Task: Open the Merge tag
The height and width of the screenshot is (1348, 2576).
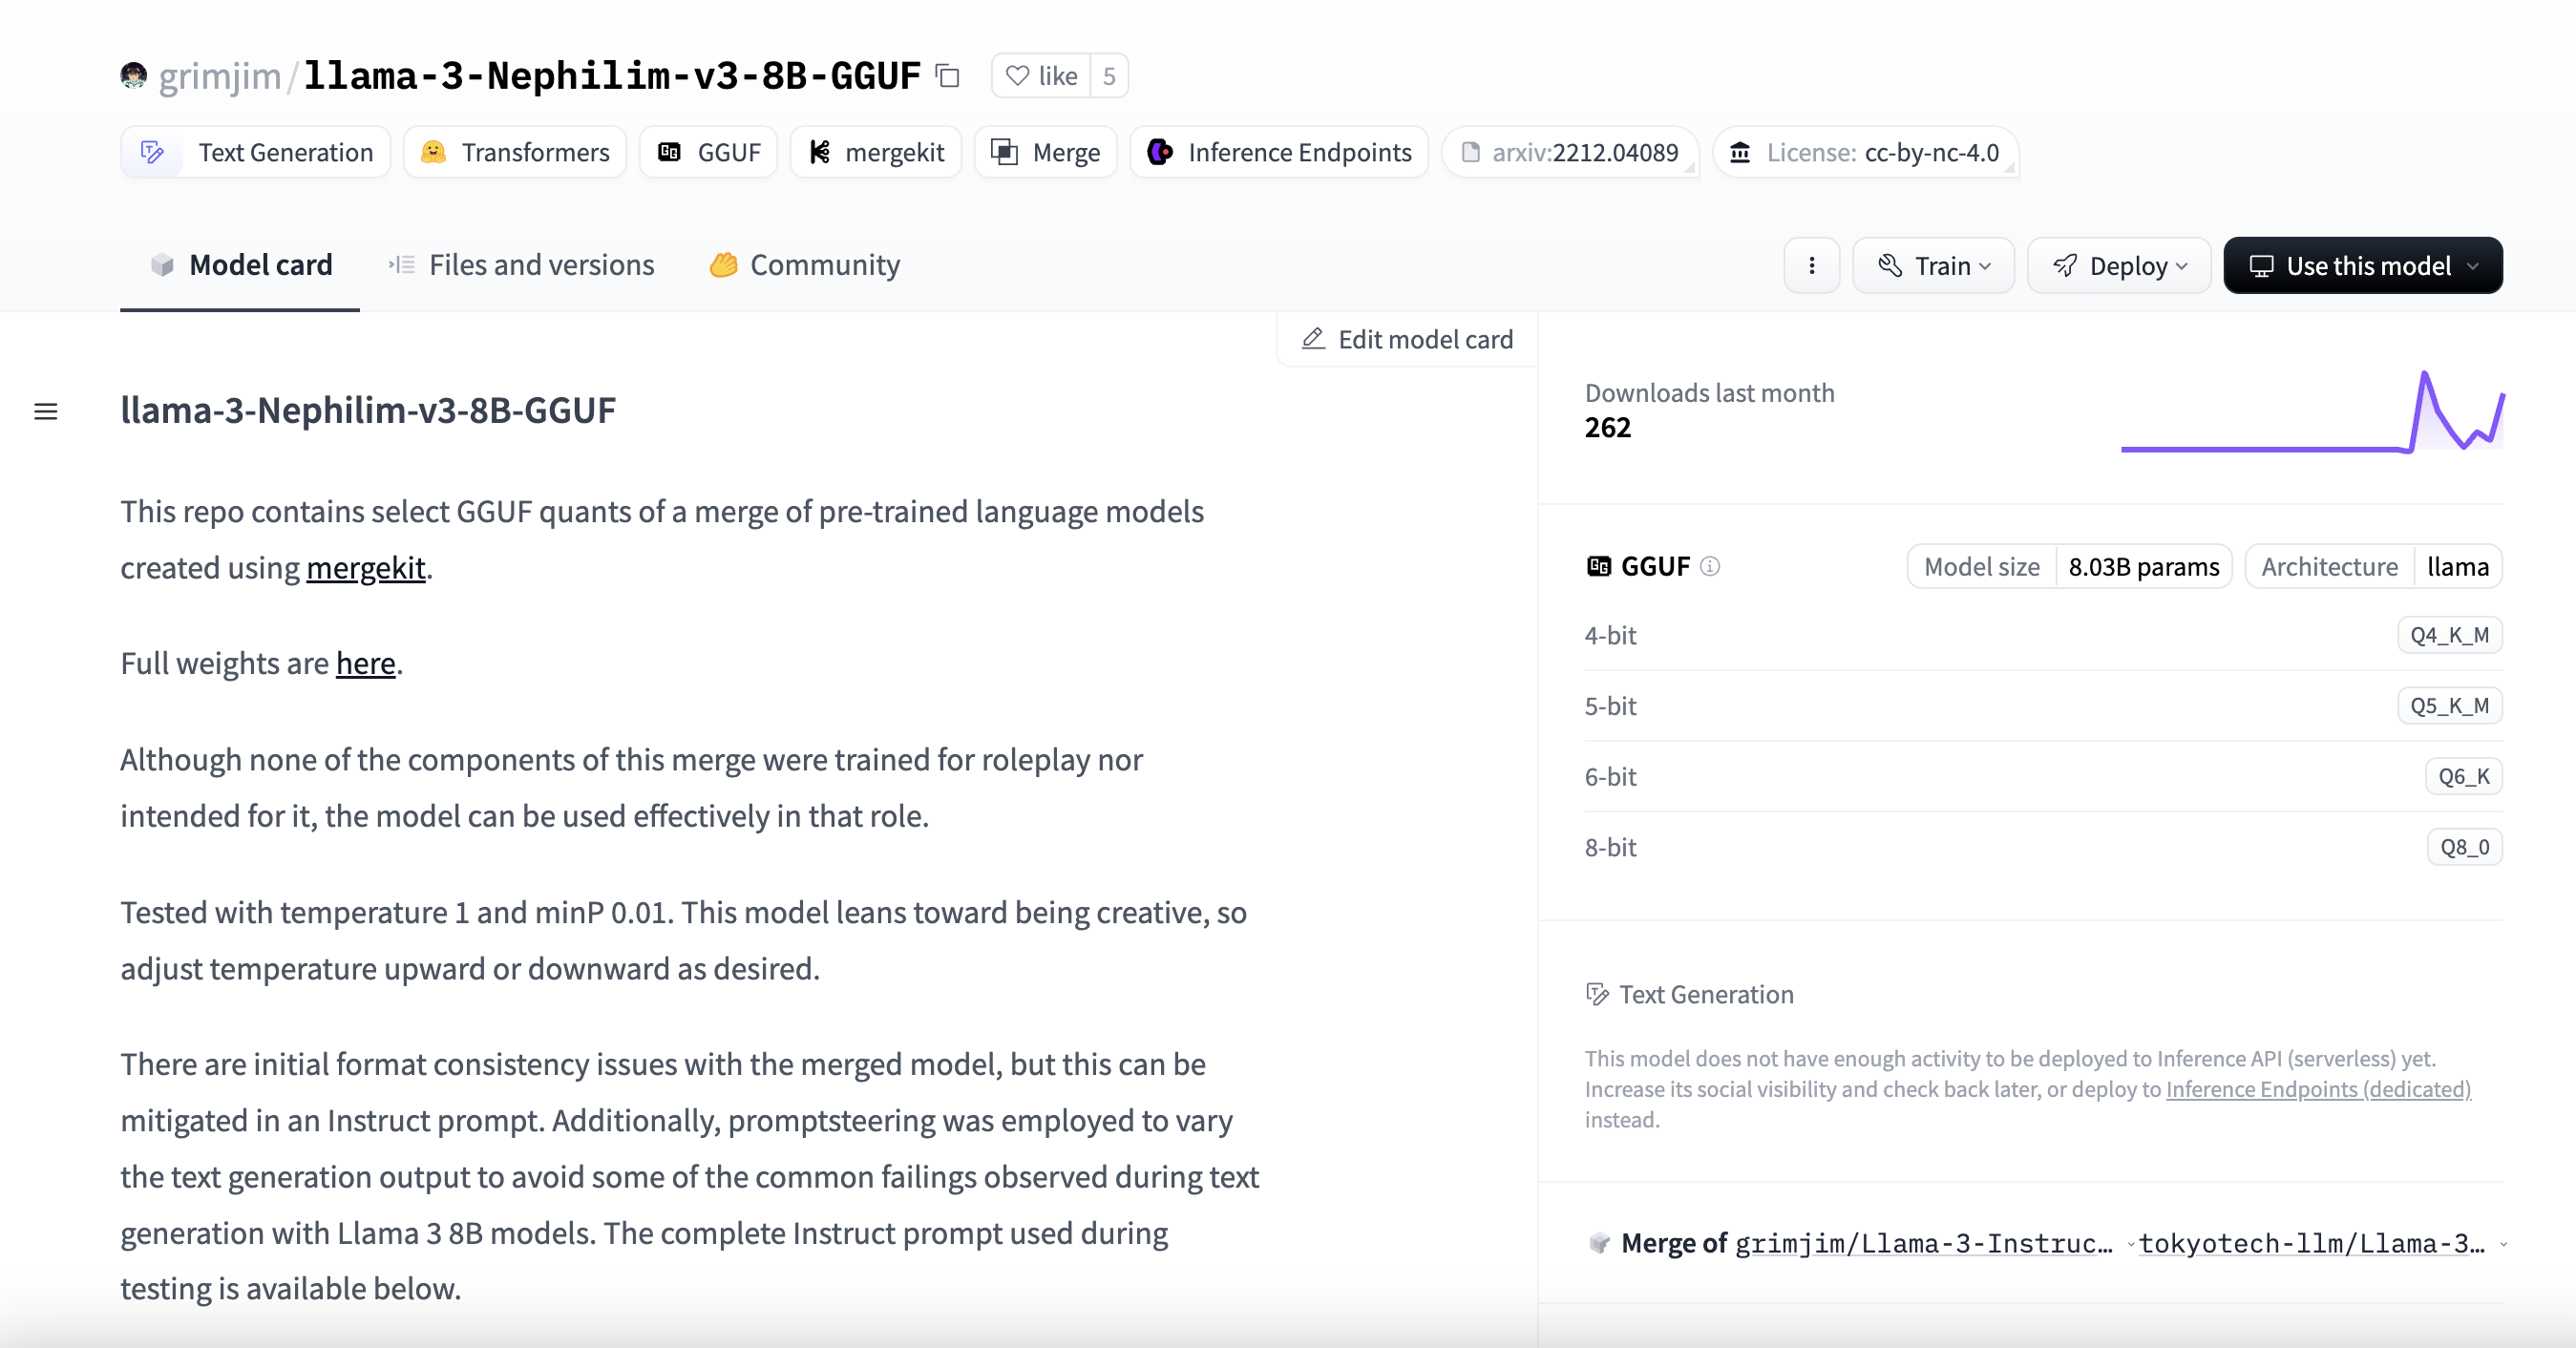Action: point(1046,152)
